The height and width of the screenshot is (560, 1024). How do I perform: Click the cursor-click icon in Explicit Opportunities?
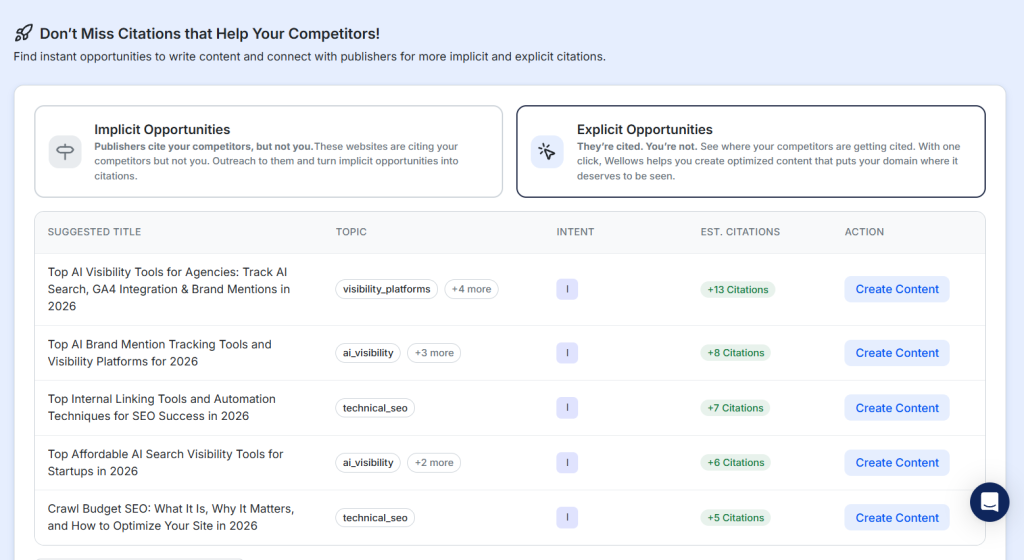[547, 152]
